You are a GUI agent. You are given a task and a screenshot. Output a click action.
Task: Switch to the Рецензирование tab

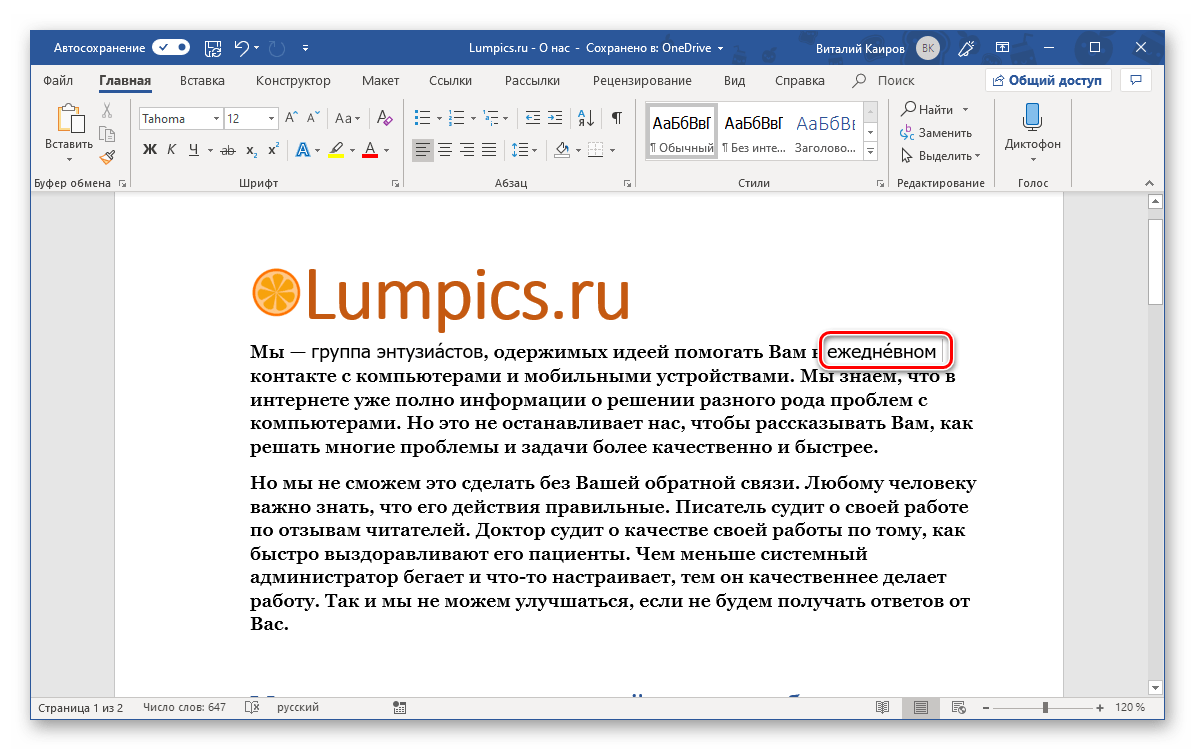(641, 81)
